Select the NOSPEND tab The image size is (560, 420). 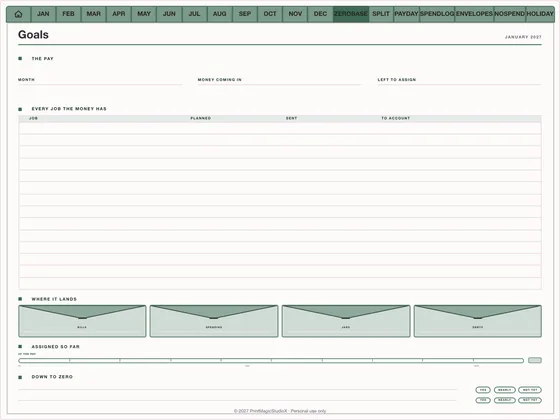click(x=510, y=14)
